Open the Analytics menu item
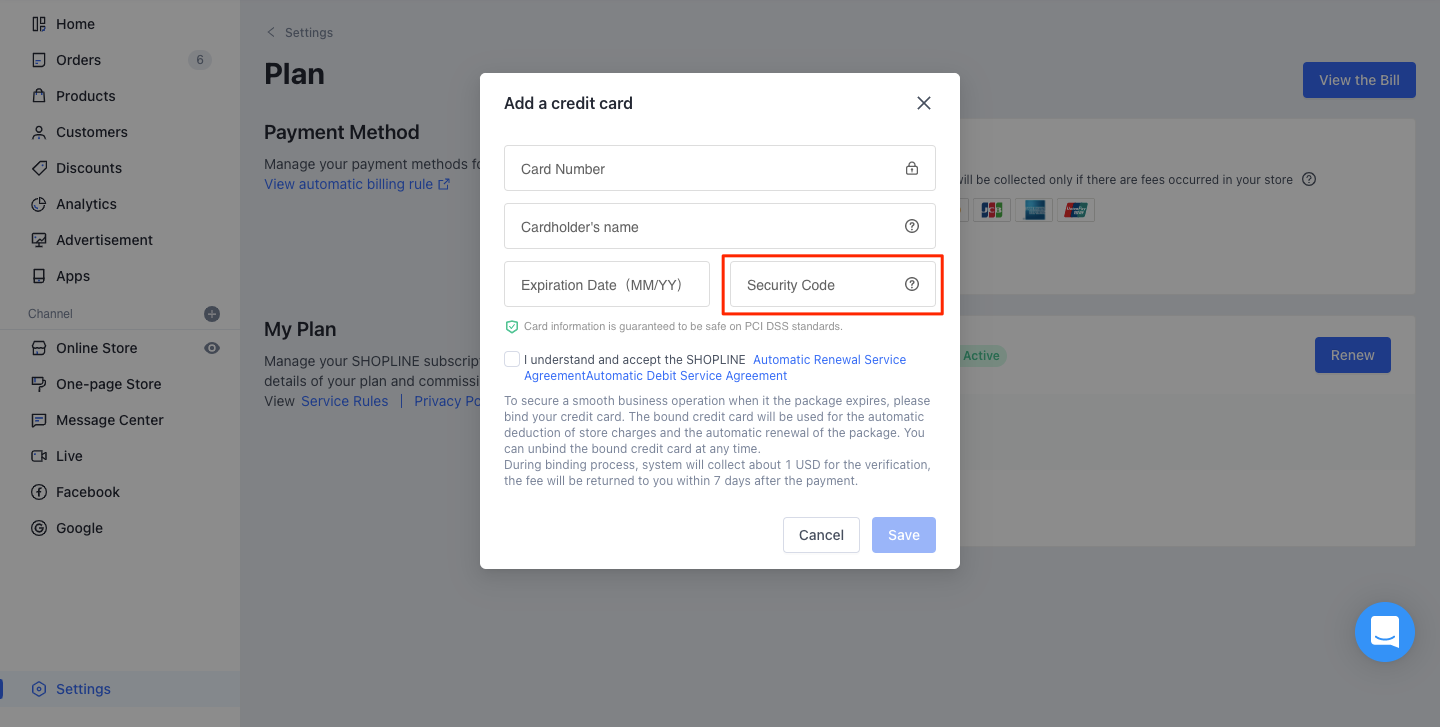1440x727 pixels. tap(86, 204)
